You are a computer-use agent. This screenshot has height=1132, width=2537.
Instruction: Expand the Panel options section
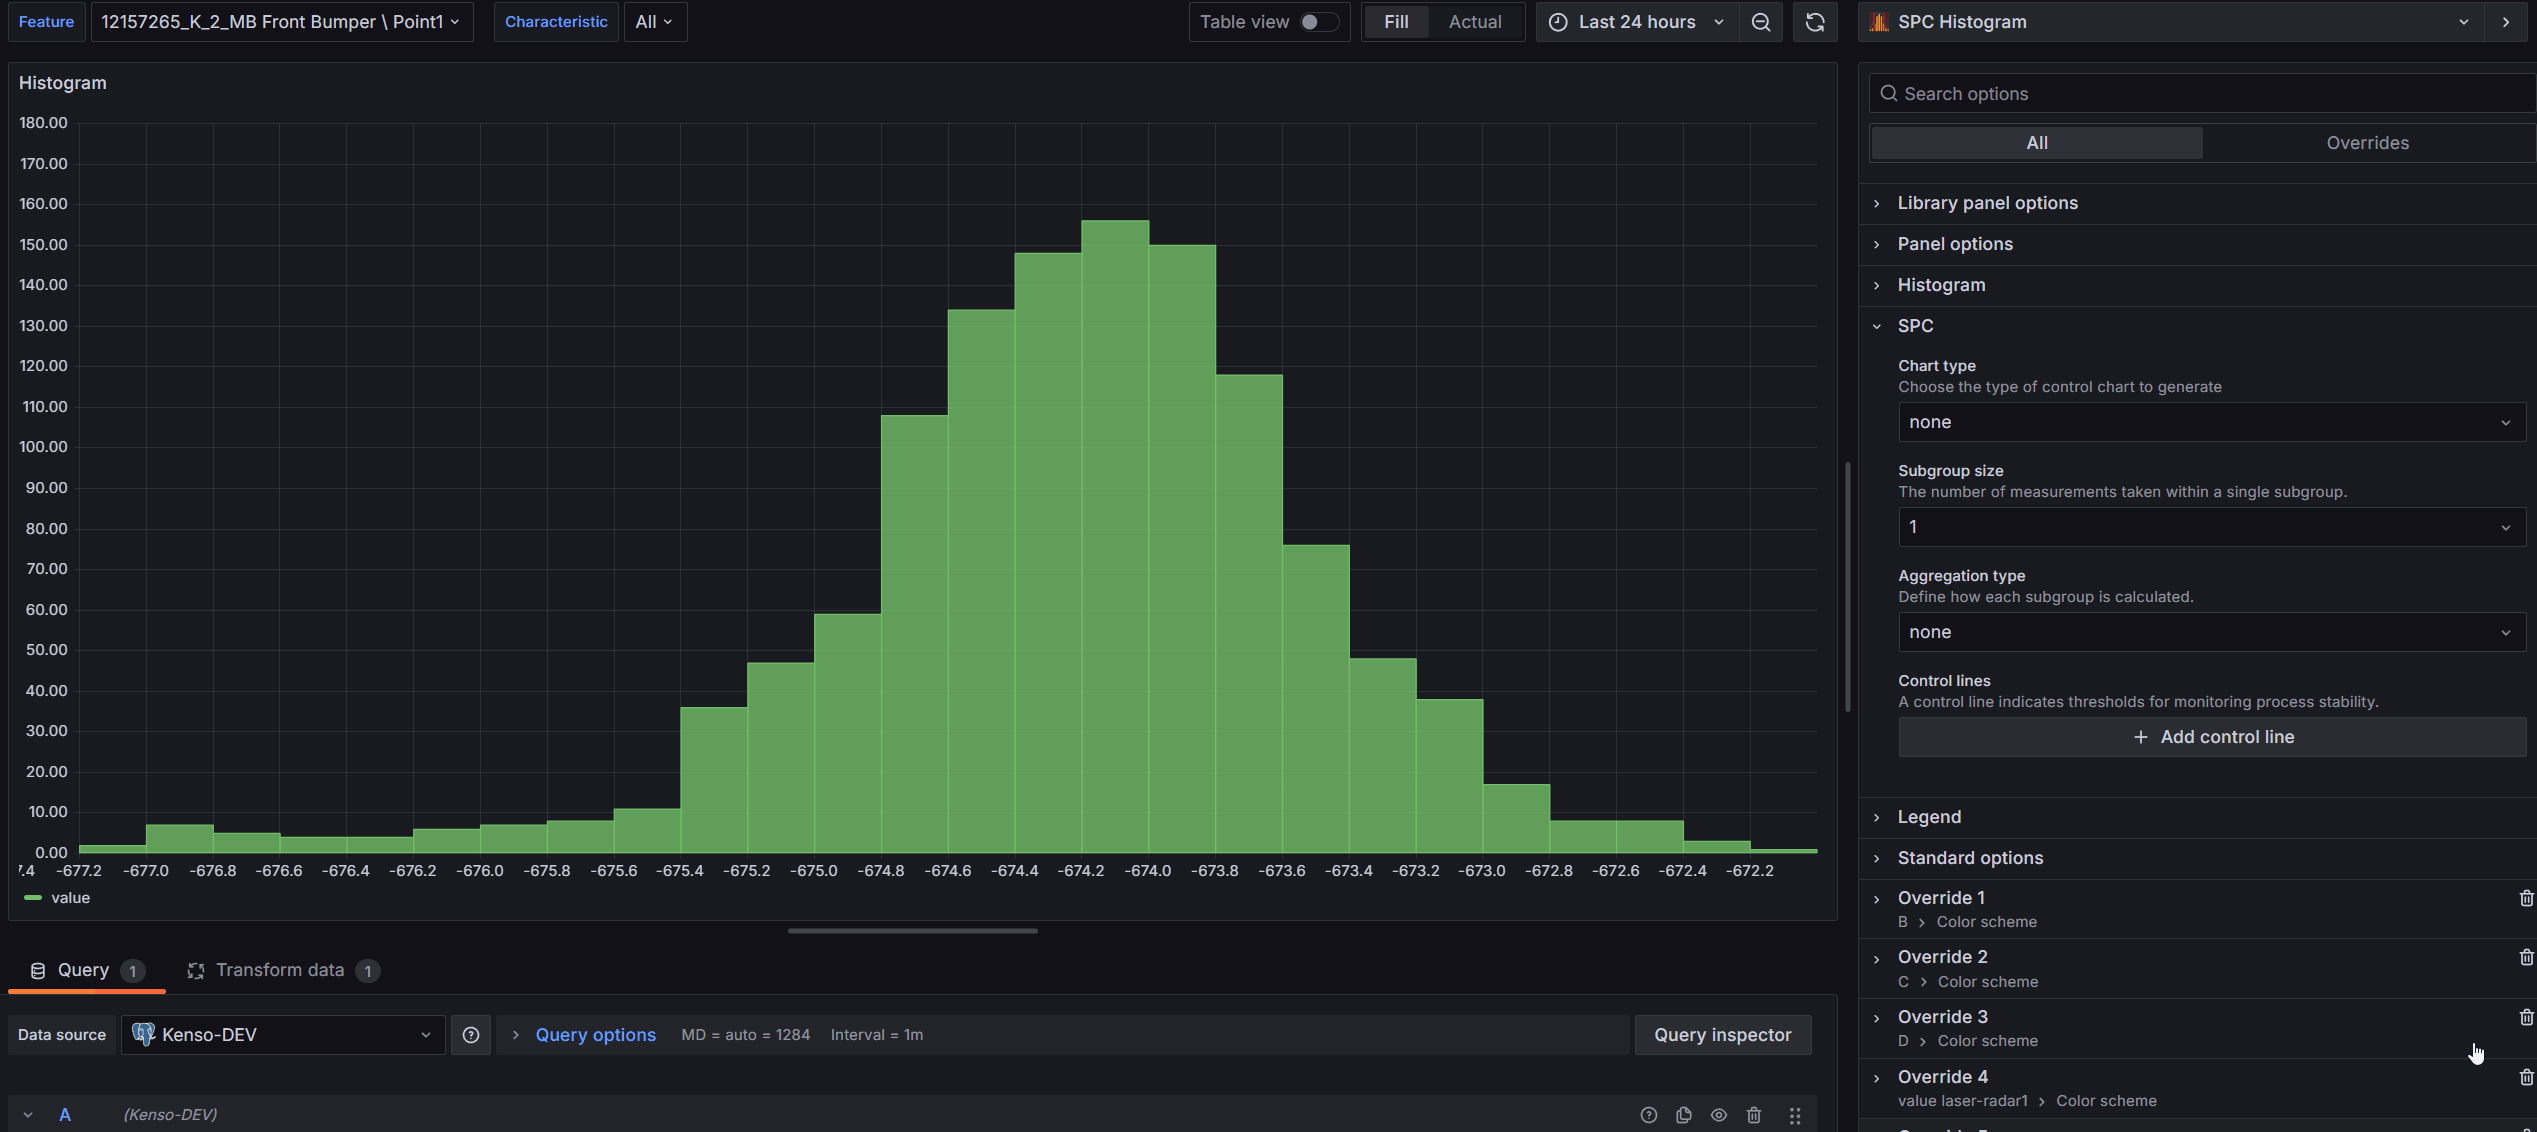click(1954, 243)
